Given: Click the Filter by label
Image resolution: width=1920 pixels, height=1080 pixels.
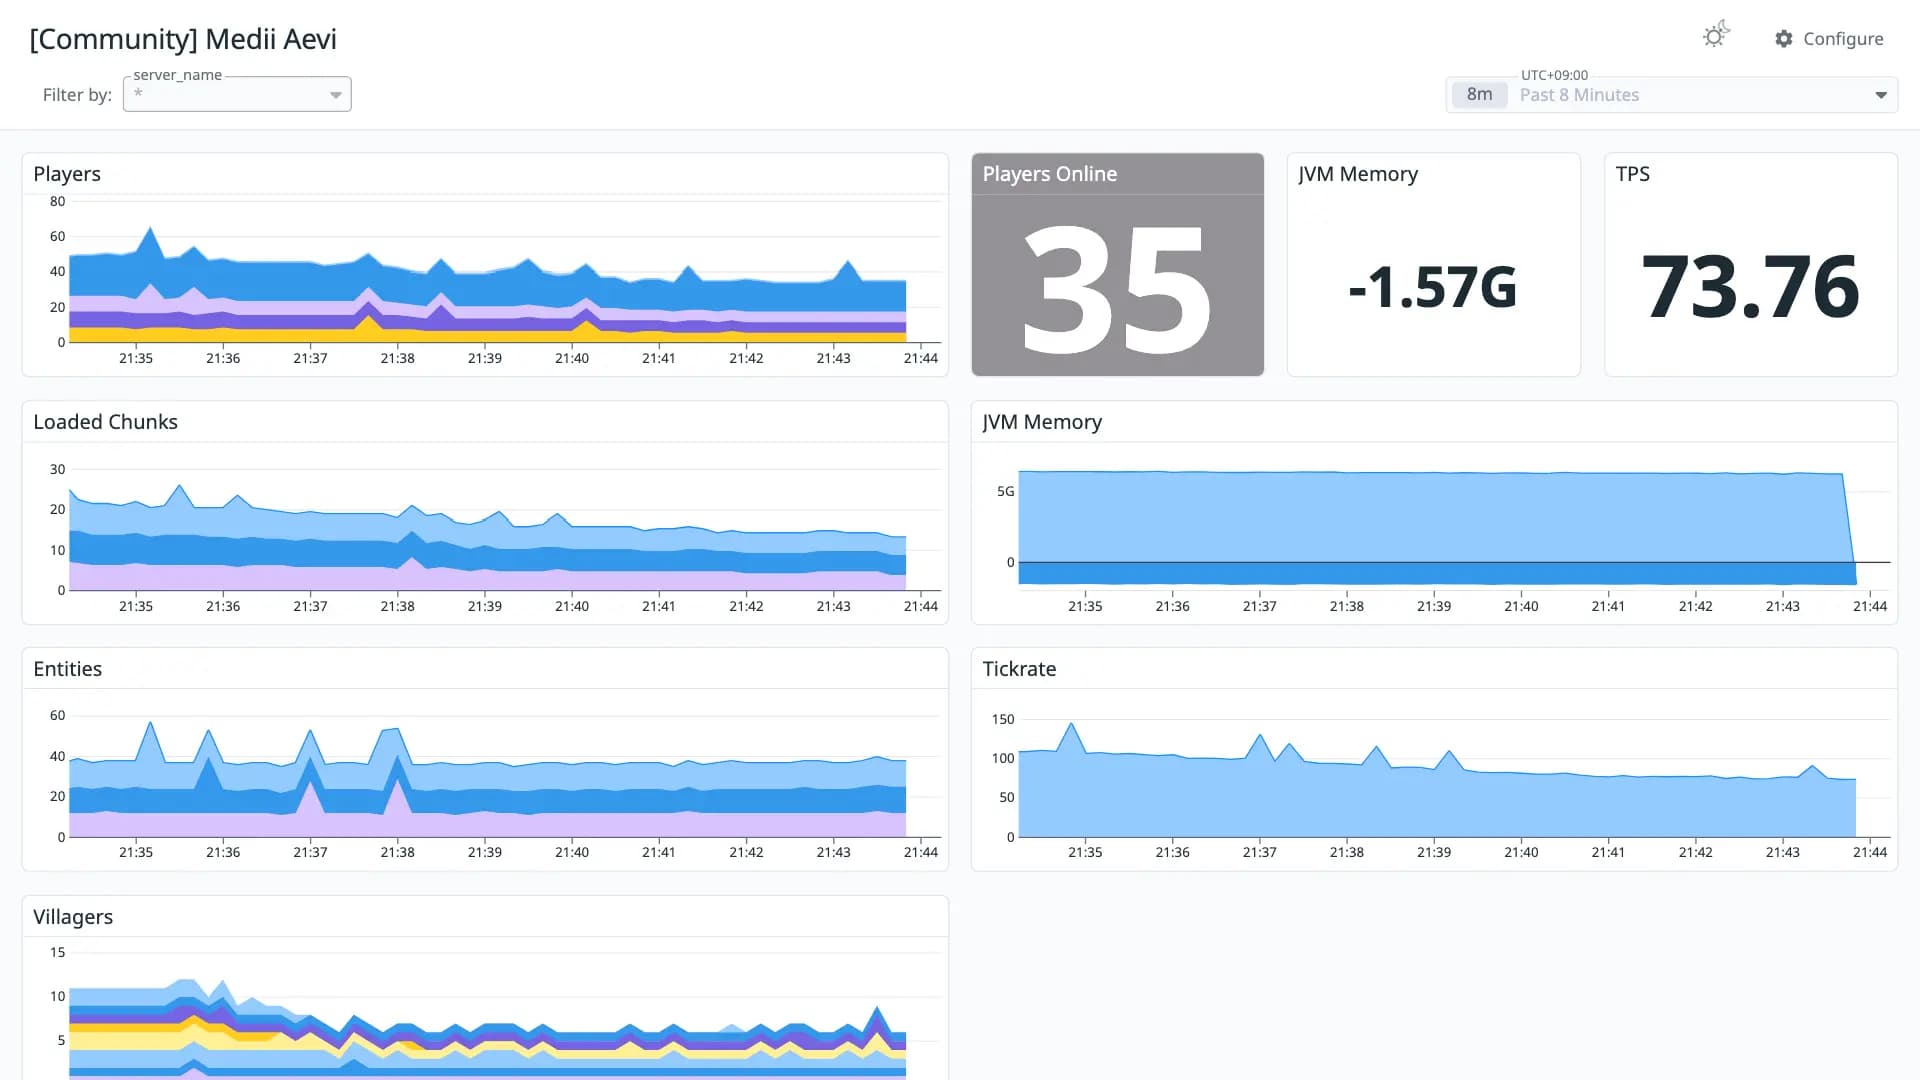Looking at the screenshot, I should click(77, 95).
